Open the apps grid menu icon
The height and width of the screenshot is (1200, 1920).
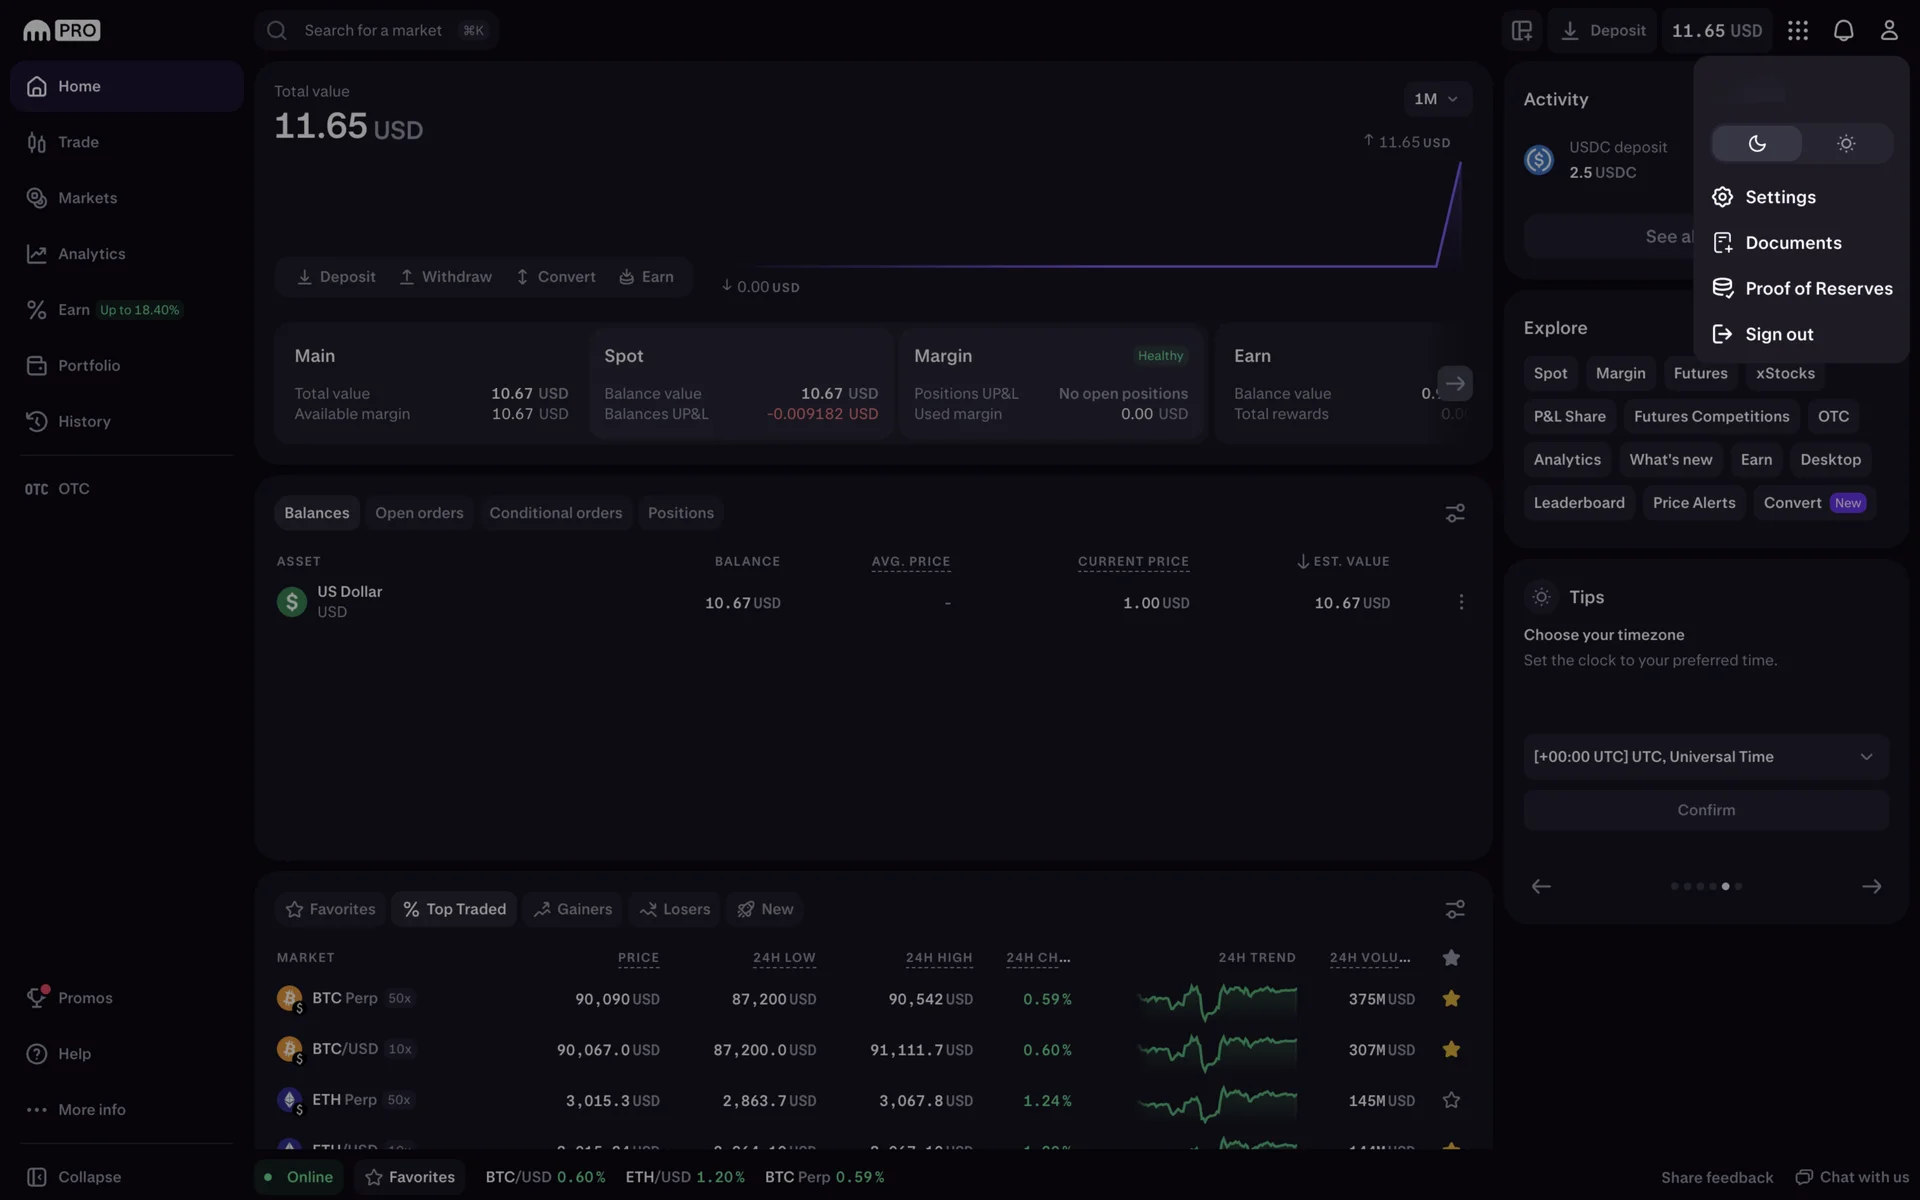pyautogui.click(x=1797, y=30)
